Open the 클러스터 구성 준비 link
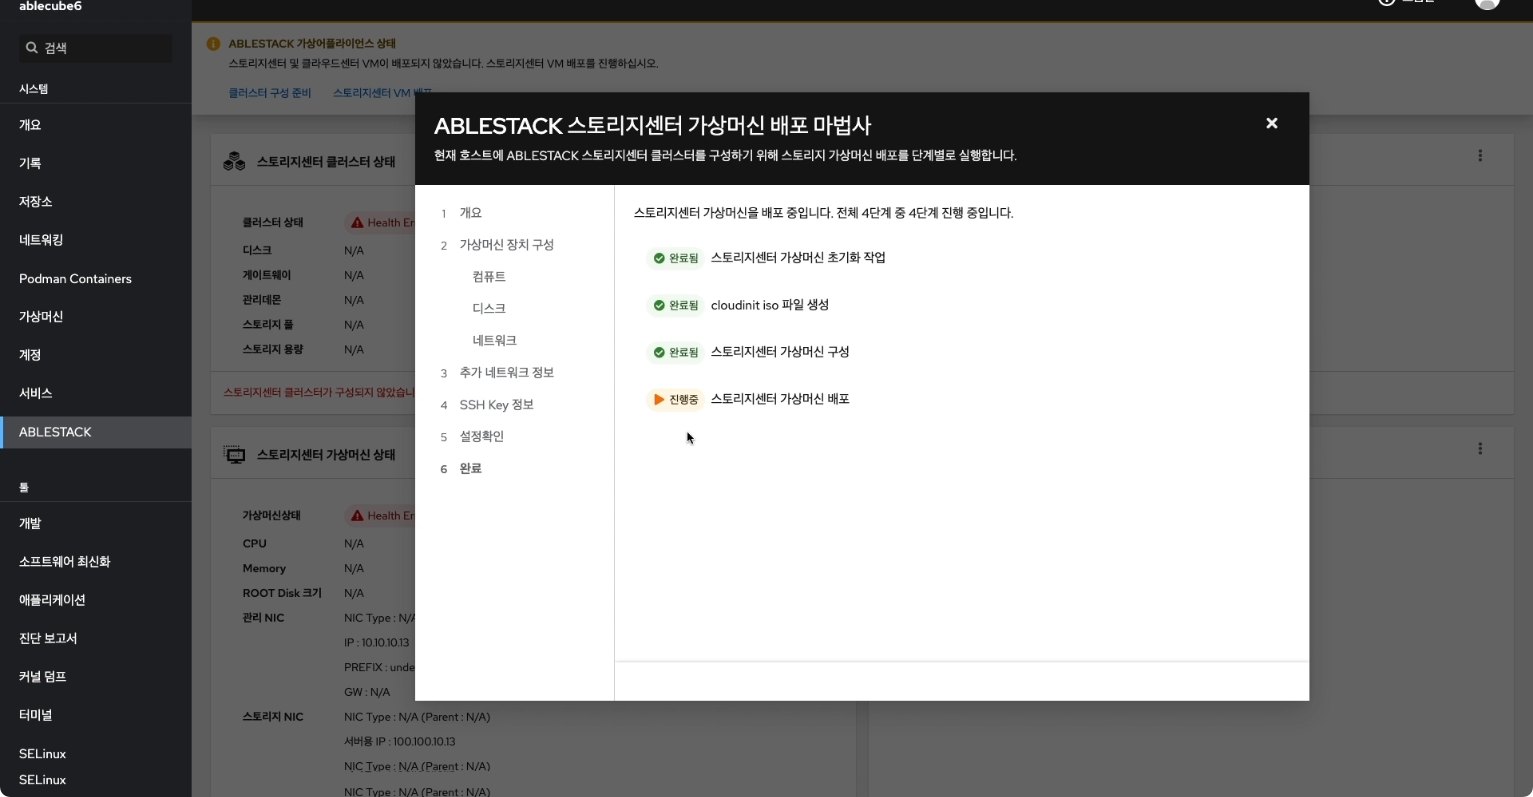 [x=270, y=93]
